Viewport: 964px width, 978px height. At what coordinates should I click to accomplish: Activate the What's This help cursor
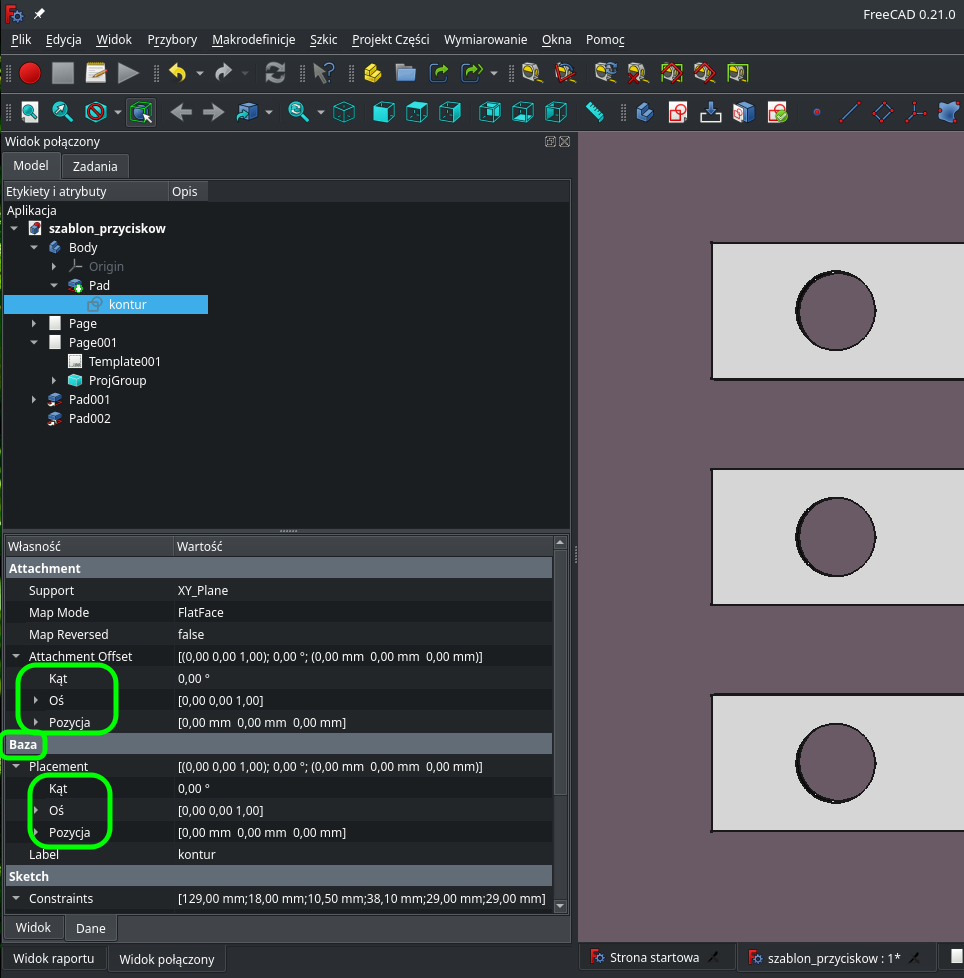321,73
